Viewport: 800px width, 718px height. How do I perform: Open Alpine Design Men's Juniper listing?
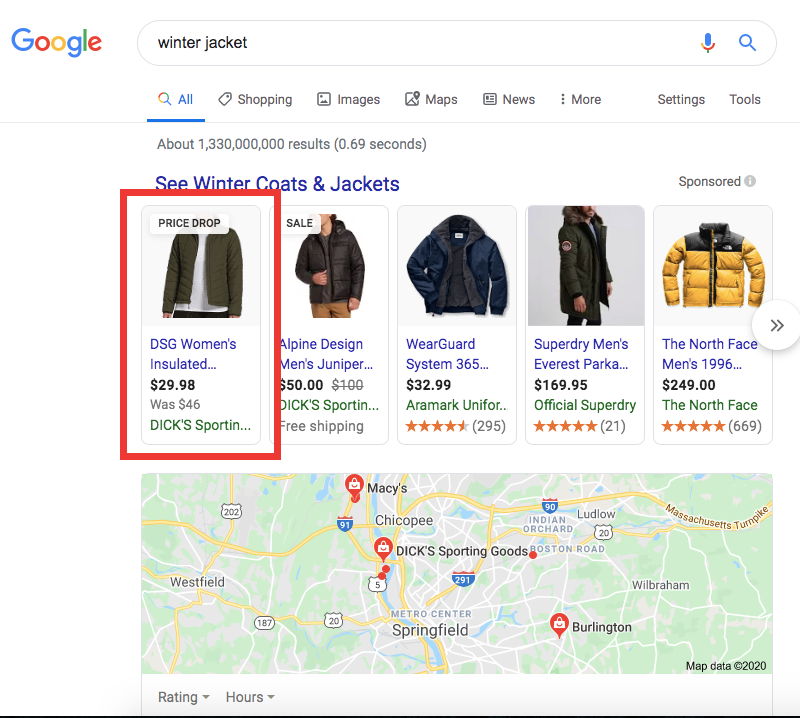coord(326,354)
